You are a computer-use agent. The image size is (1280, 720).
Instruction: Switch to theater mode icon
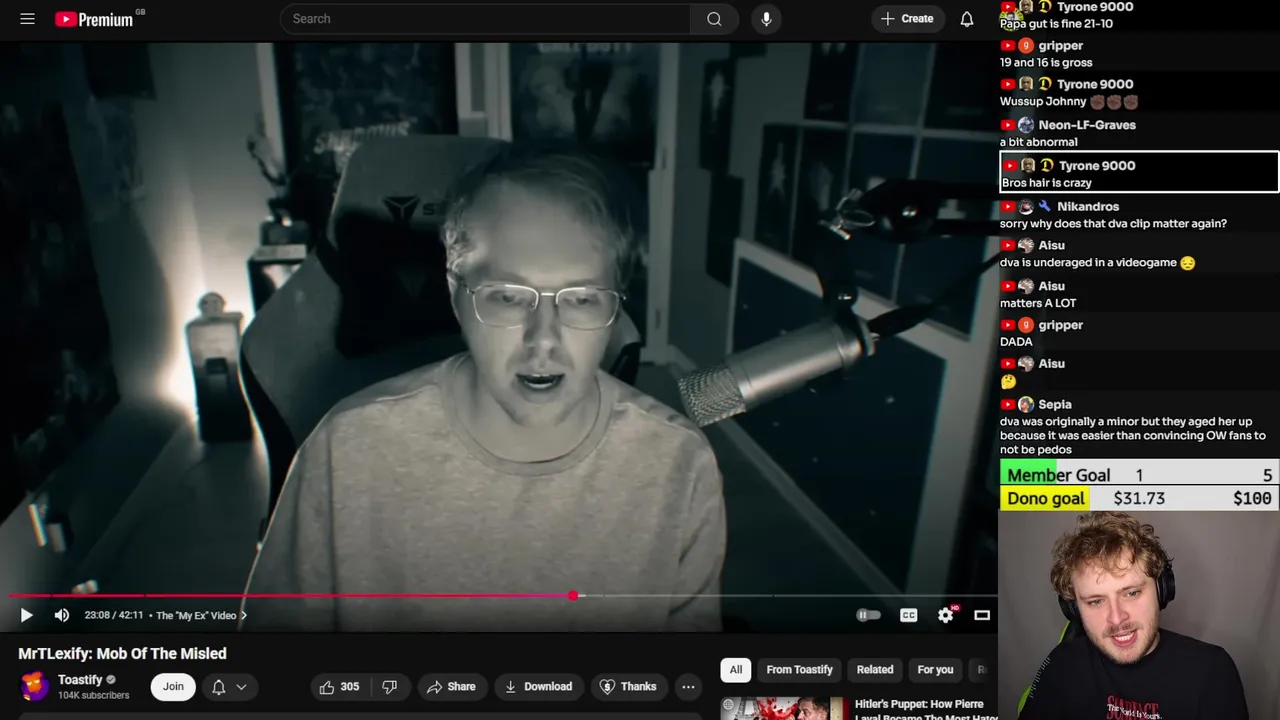[x=982, y=615]
